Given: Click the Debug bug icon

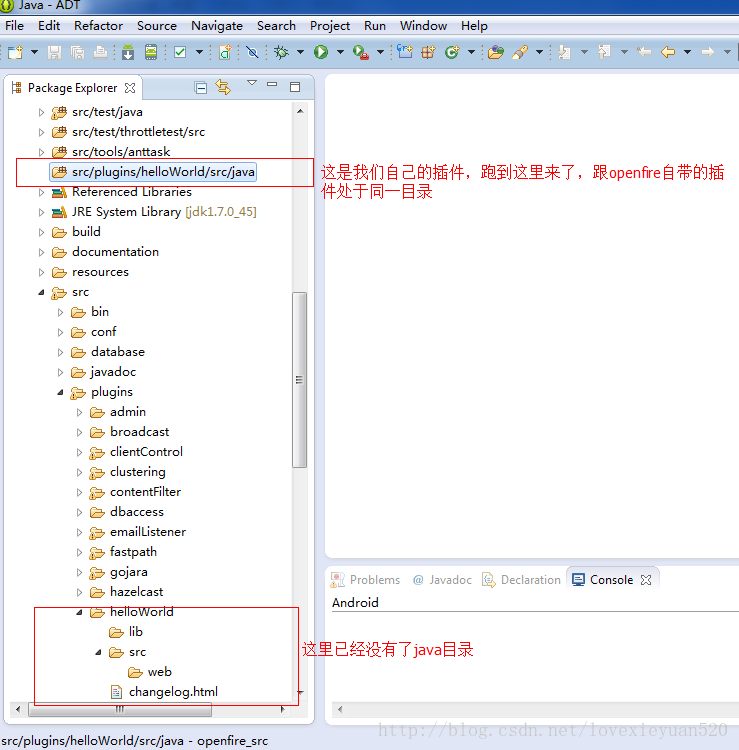Looking at the screenshot, I should (x=281, y=52).
